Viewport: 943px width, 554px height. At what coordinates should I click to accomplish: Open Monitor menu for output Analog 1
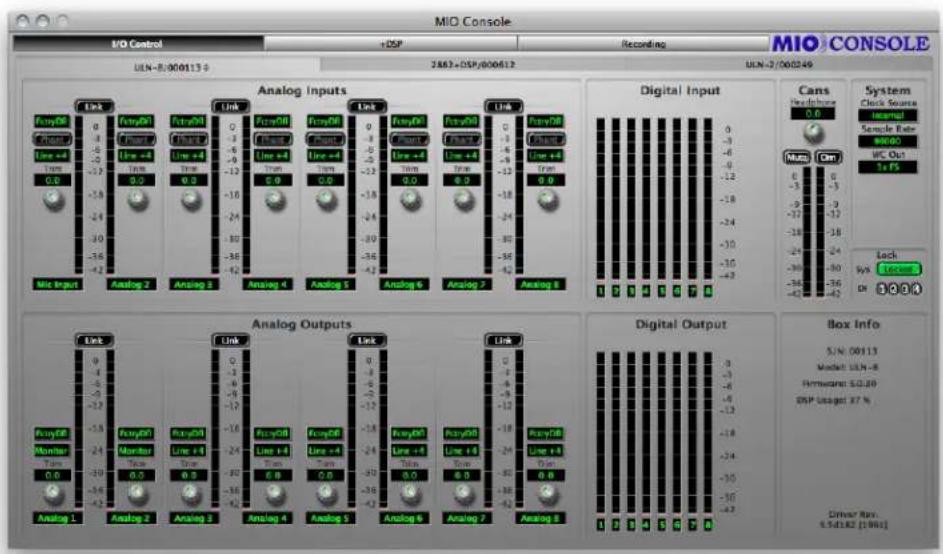tap(52, 451)
